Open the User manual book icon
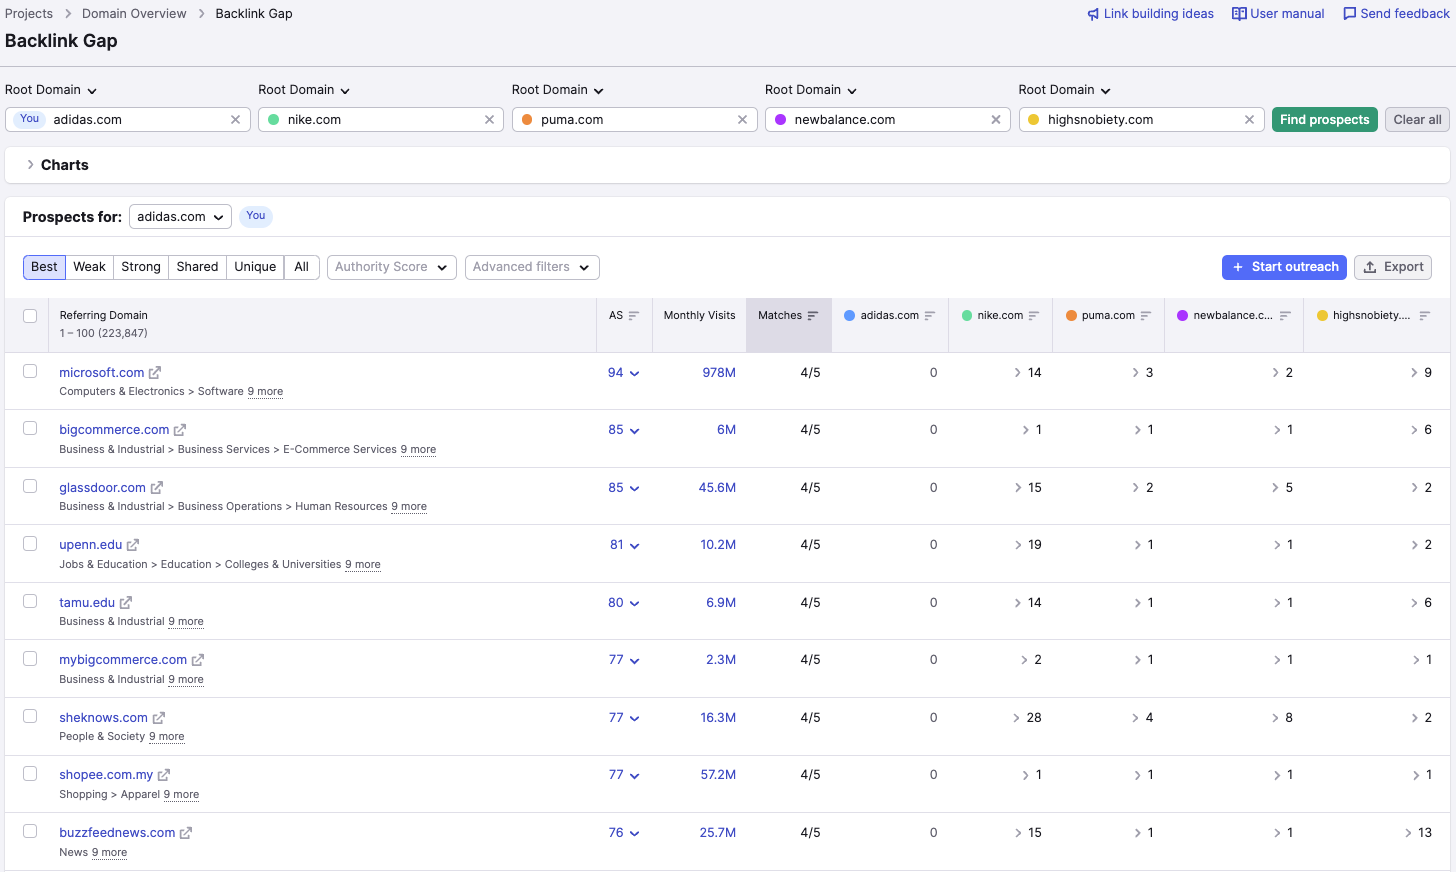This screenshot has height=872, width=1456. point(1239,14)
